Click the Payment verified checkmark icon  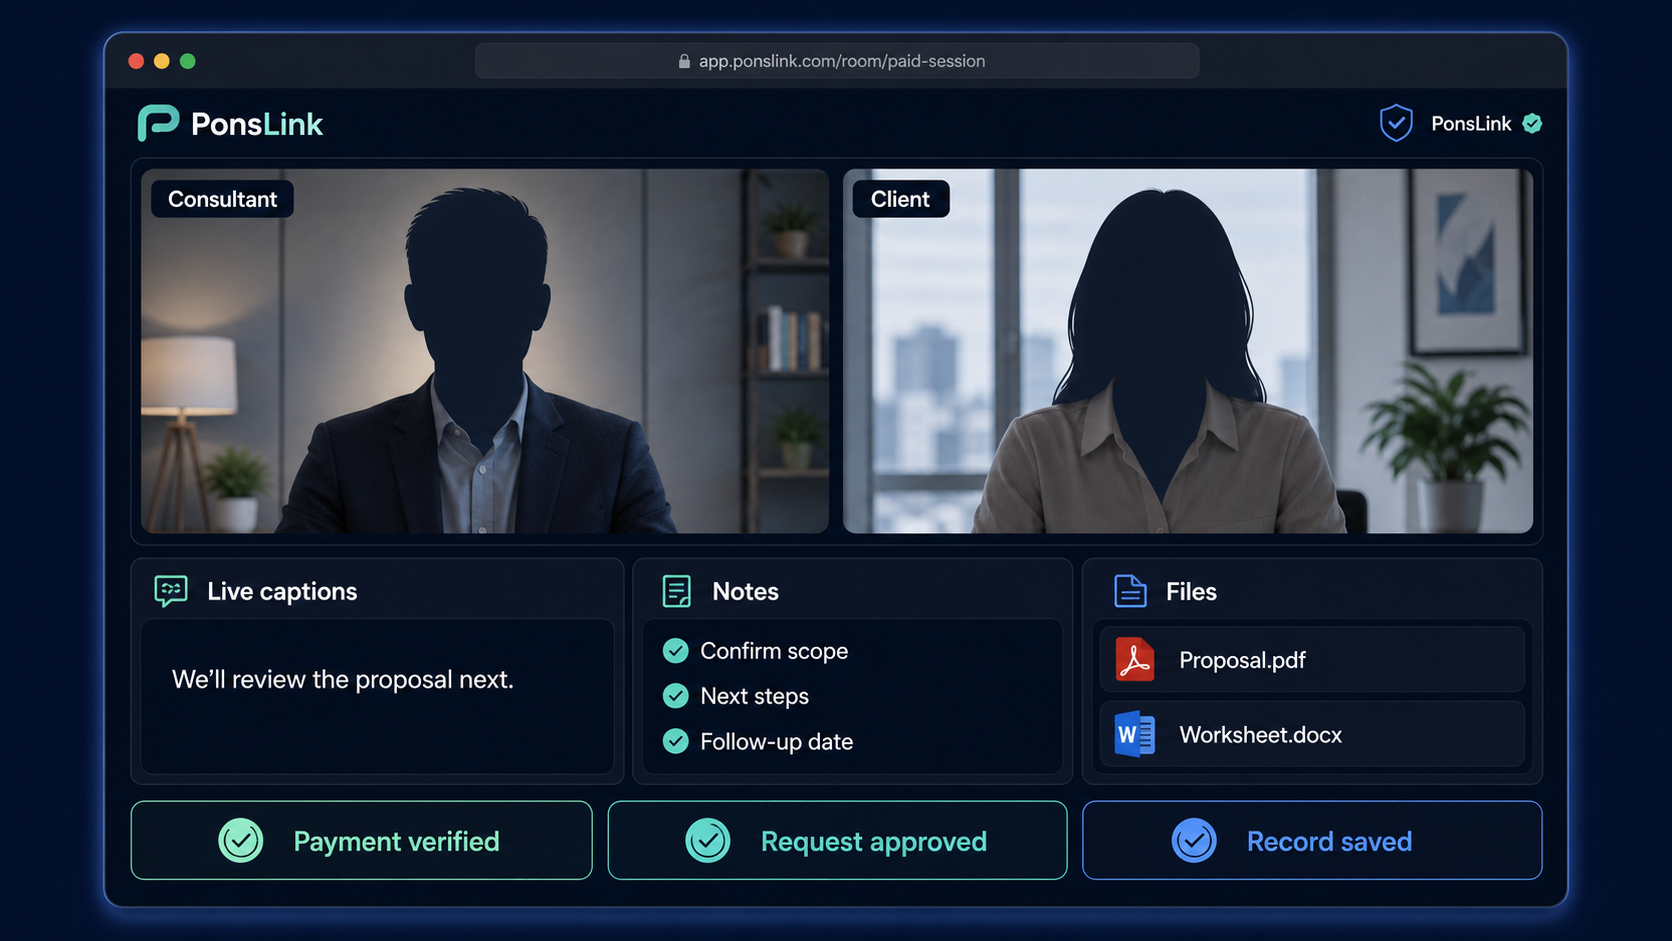(x=241, y=841)
